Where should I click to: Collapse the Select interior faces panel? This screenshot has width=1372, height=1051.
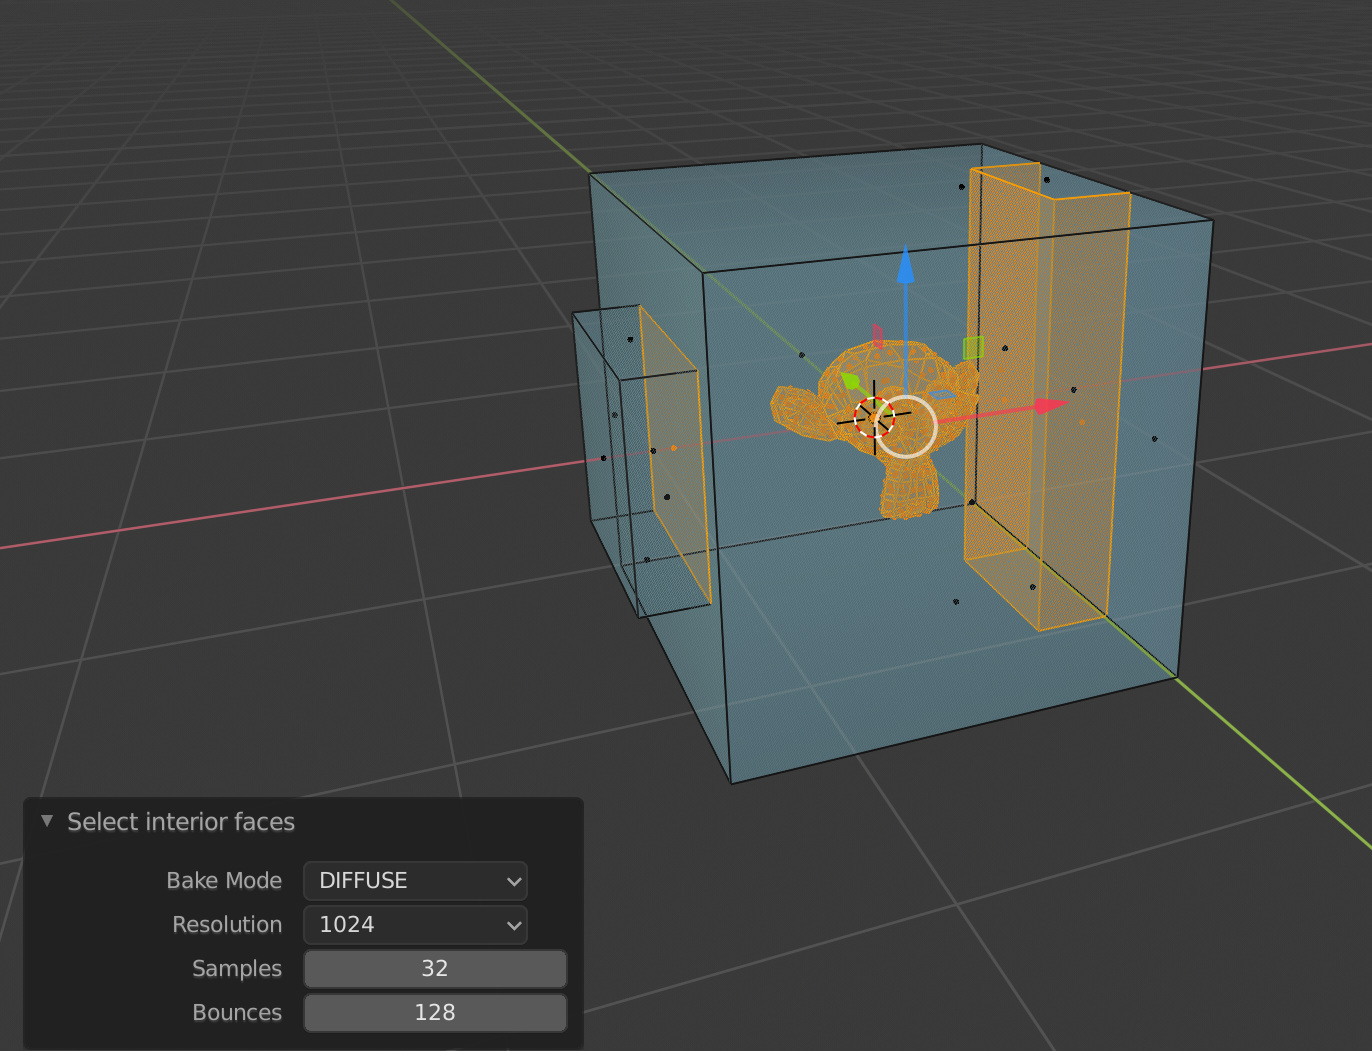tap(47, 821)
